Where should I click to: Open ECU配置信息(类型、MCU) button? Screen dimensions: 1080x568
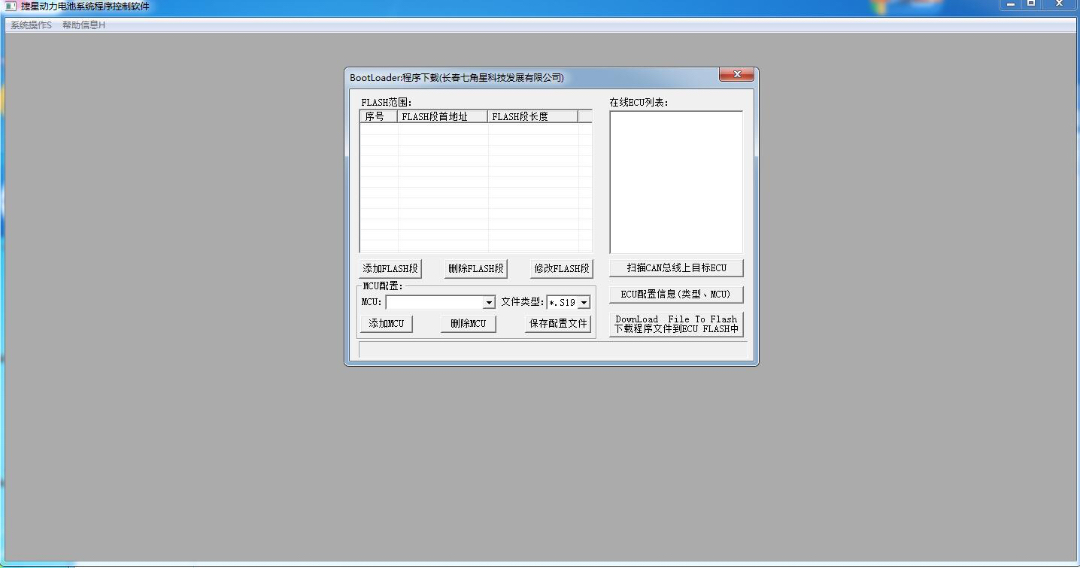click(x=676, y=294)
